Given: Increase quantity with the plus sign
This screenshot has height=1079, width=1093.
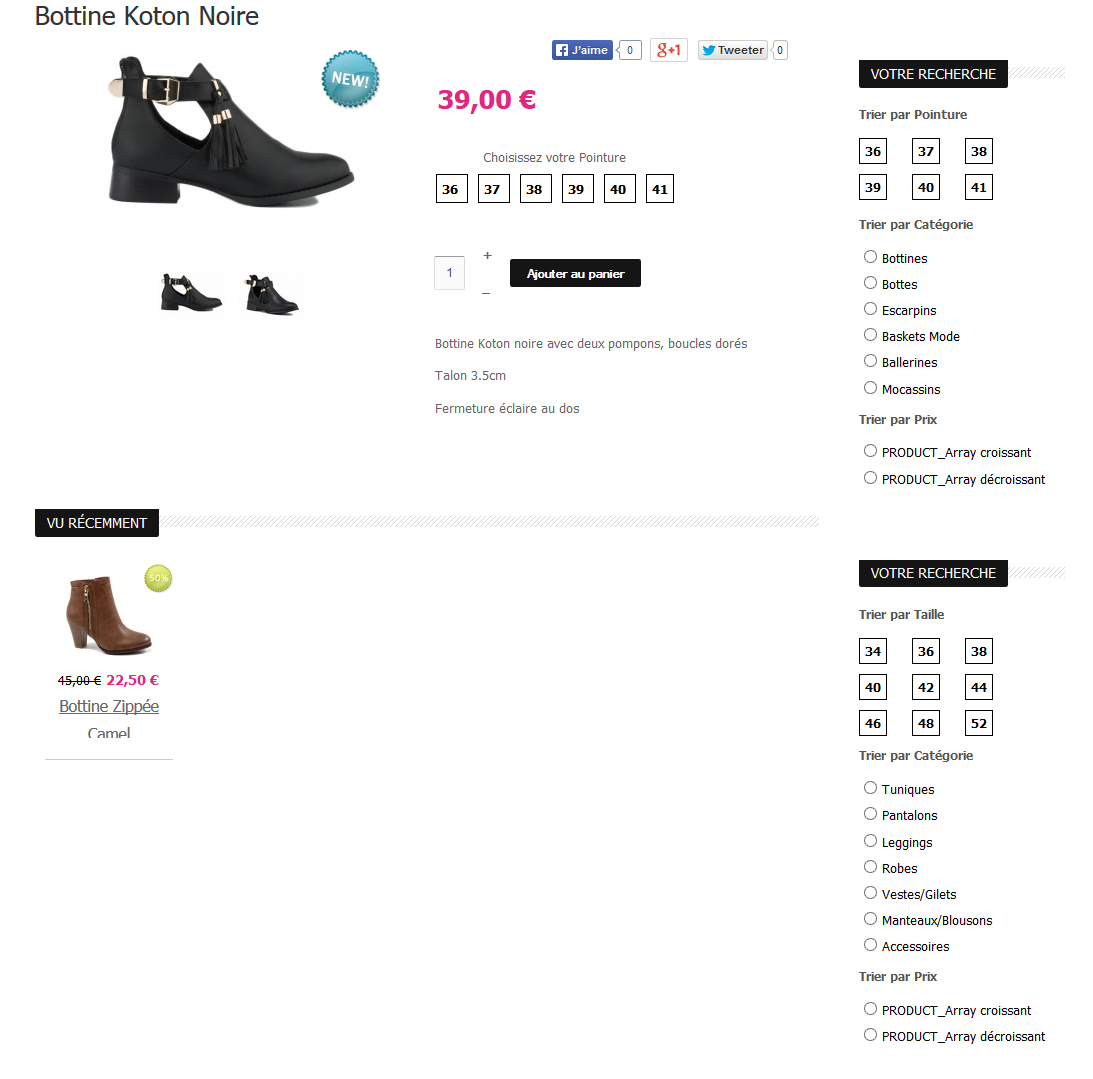Looking at the screenshot, I should [x=487, y=256].
